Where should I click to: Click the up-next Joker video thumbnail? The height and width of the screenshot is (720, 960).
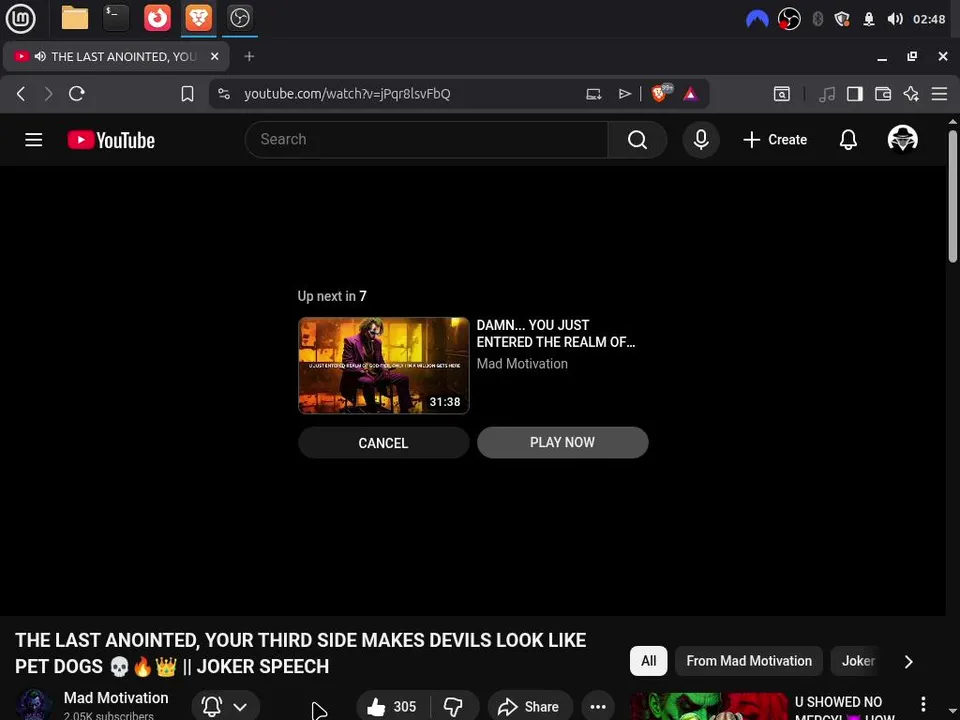click(x=383, y=366)
